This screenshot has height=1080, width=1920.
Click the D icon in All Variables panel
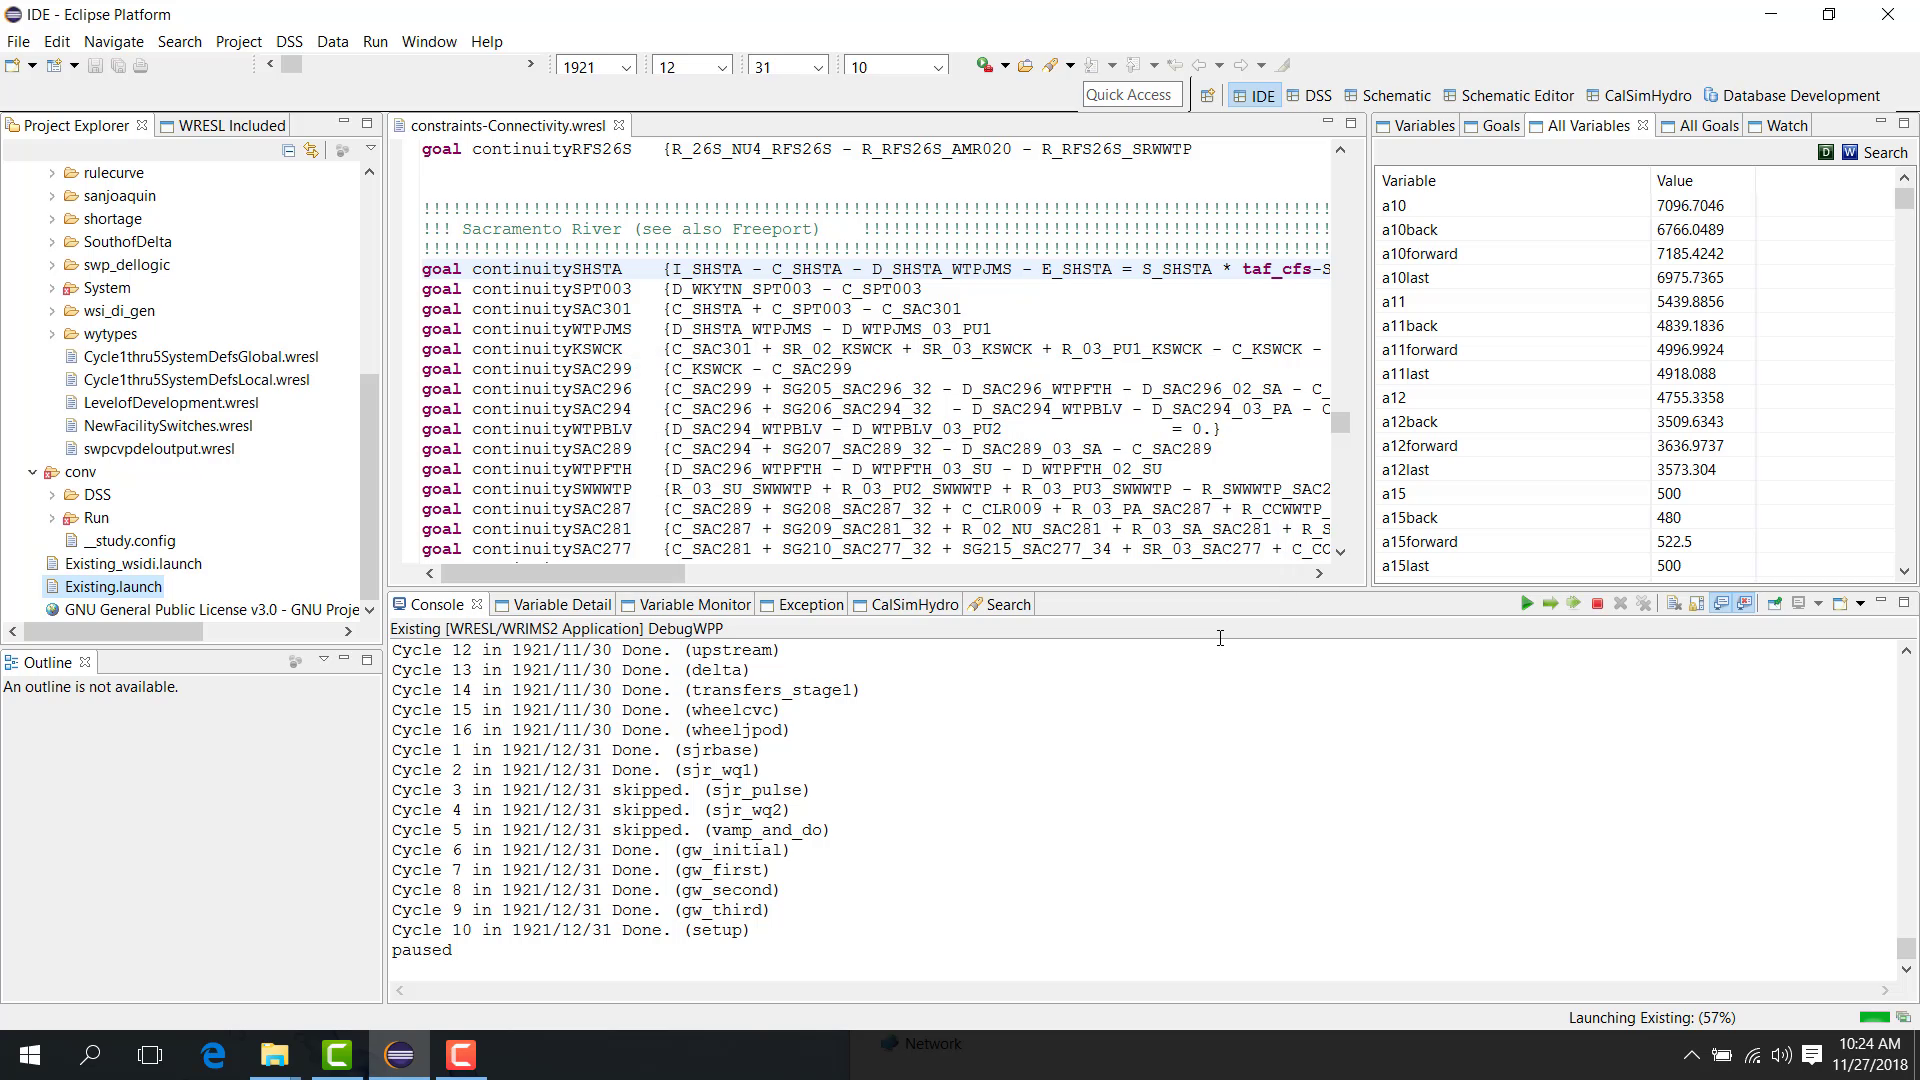click(x=1826, y=152)
